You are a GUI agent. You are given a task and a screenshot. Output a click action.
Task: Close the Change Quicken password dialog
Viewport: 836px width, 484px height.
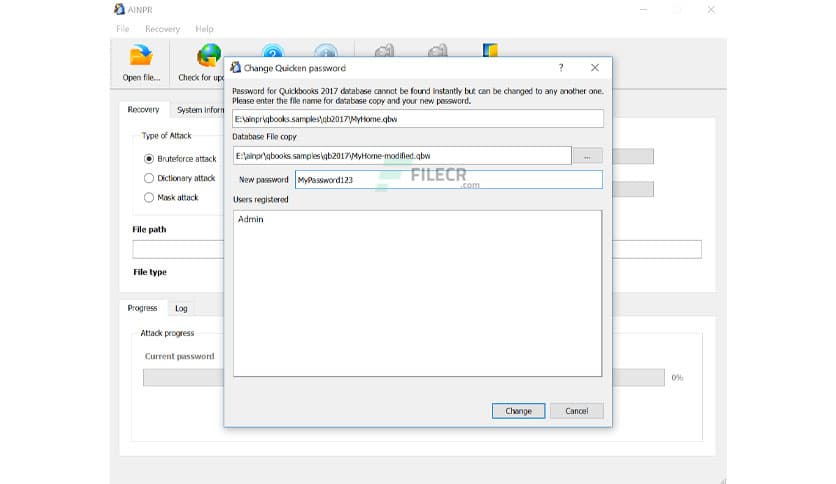click(x=595, y=68)
